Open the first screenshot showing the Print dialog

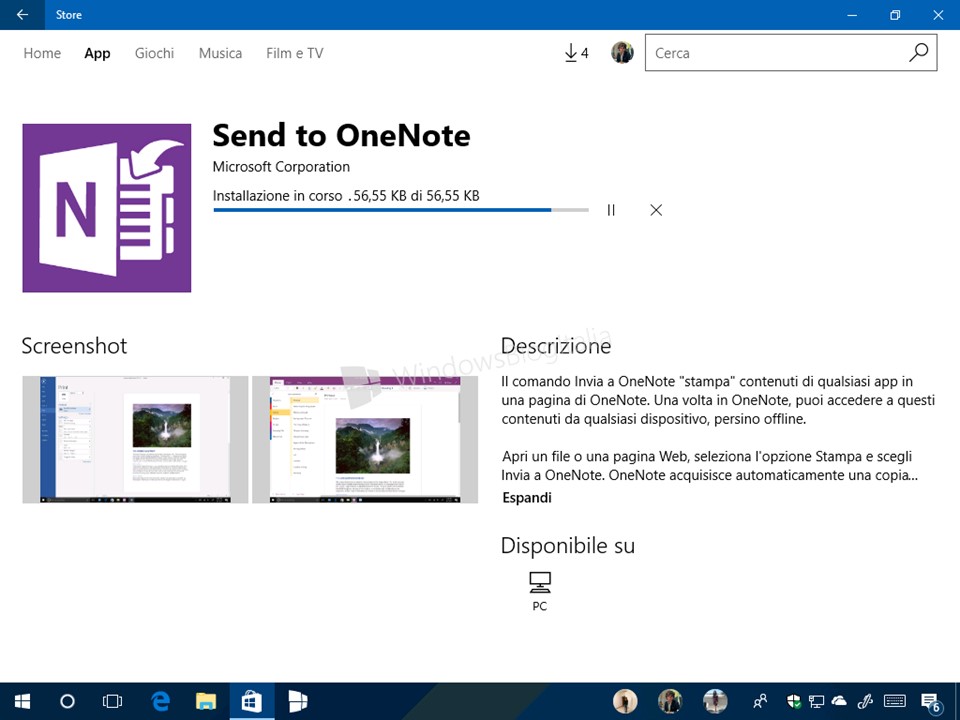coord(135,440)
